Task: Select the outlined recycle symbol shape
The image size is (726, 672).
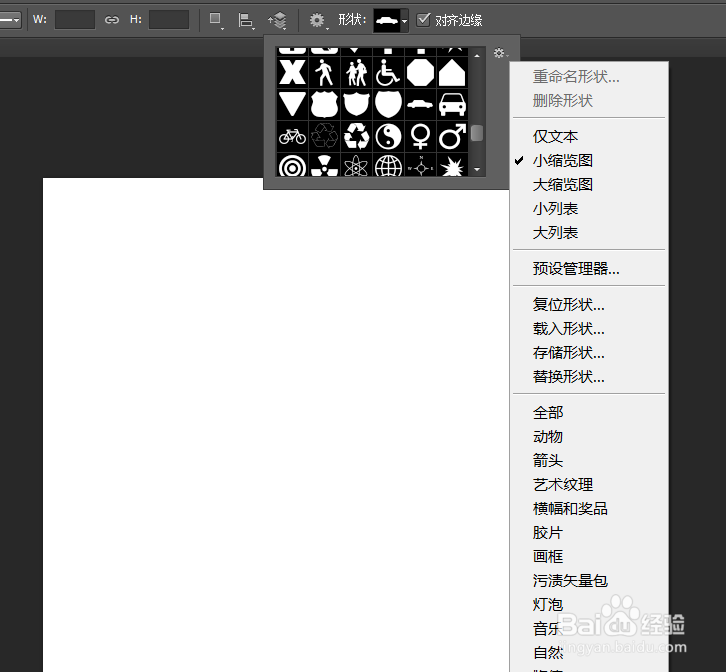Action: pyautogui.click(x=324, y=137)
